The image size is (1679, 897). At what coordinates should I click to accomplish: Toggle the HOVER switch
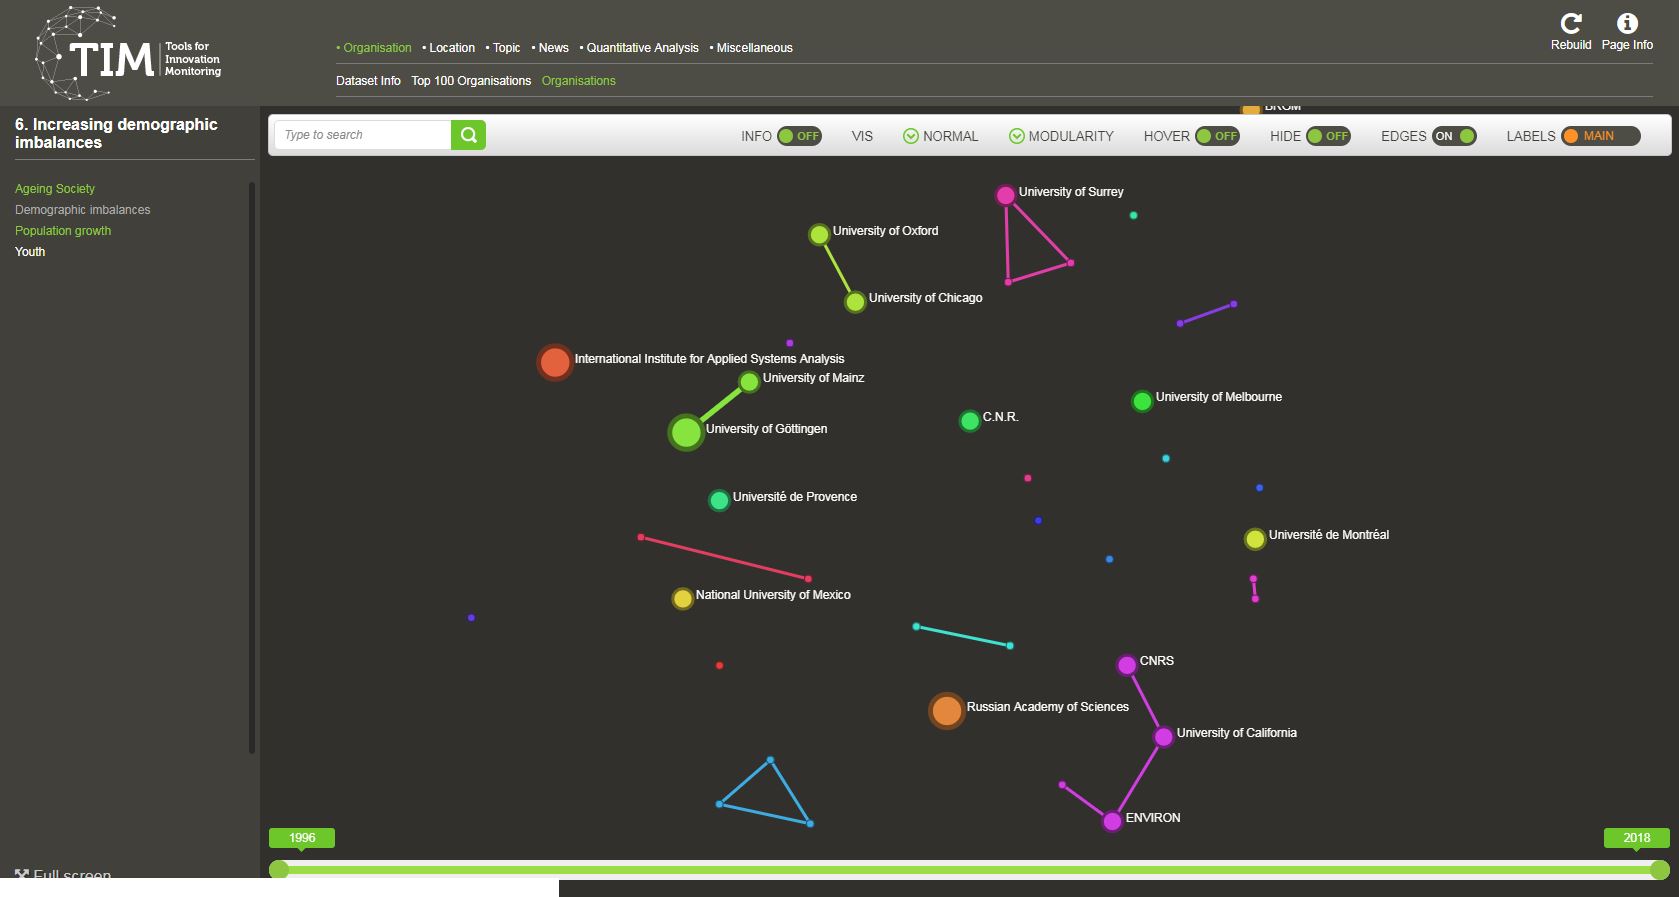(x=1217, y=136)
